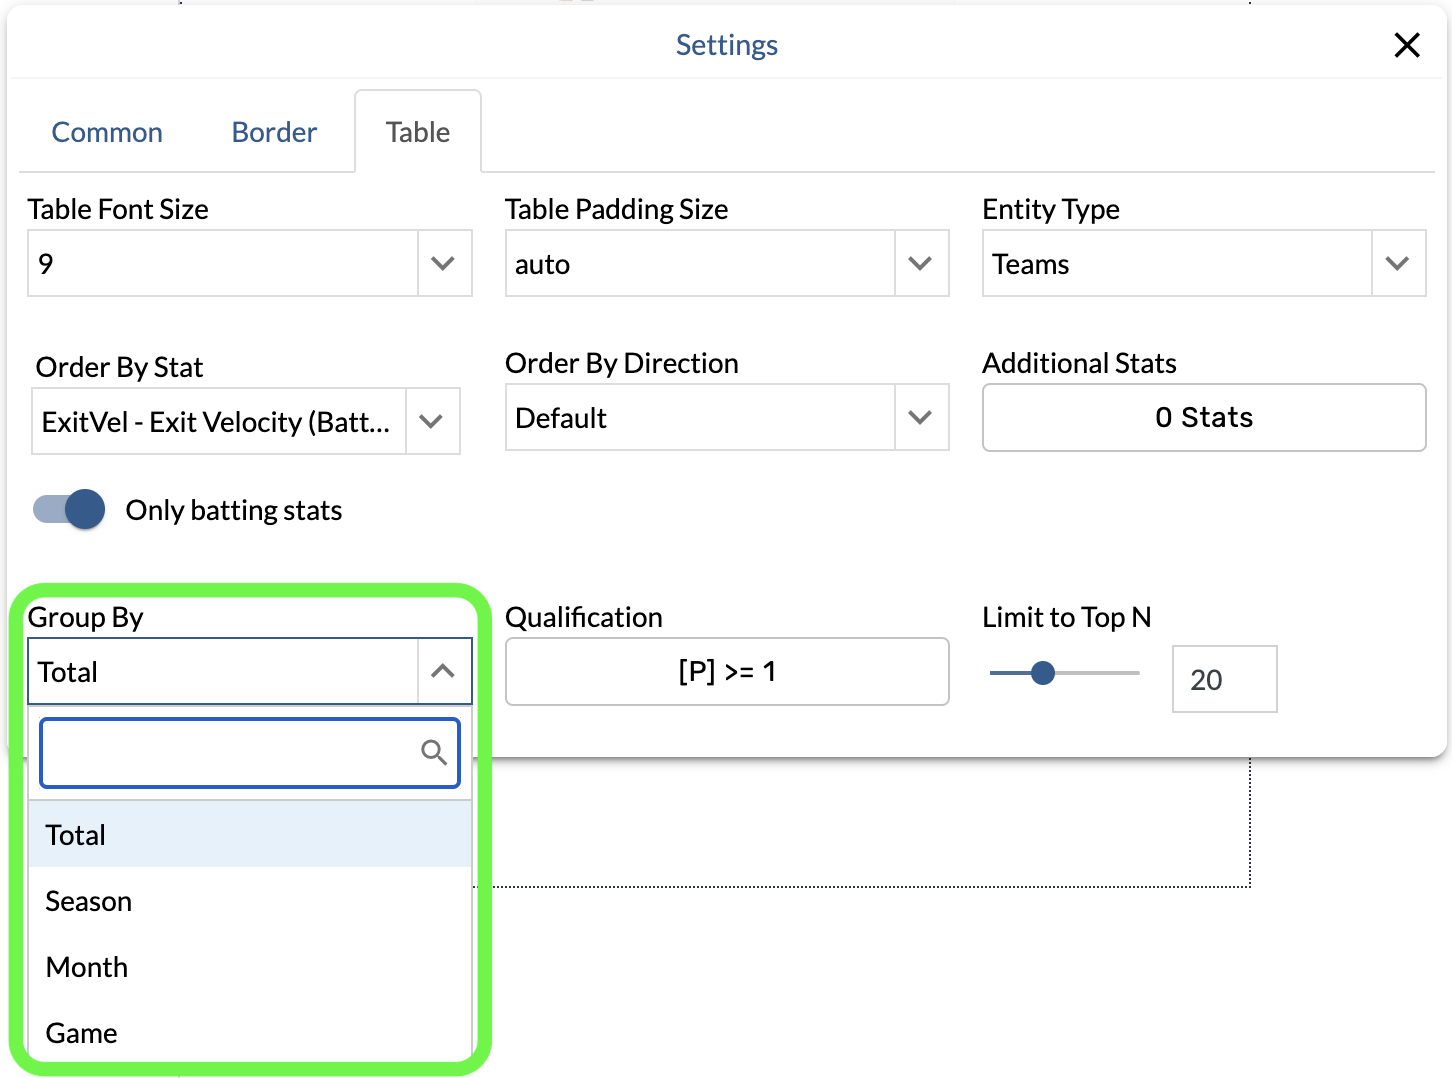Screen dimensions: 1452x1078
Task: Click the Limit to Top N slider handle
Action: [x=1042, y=673]
